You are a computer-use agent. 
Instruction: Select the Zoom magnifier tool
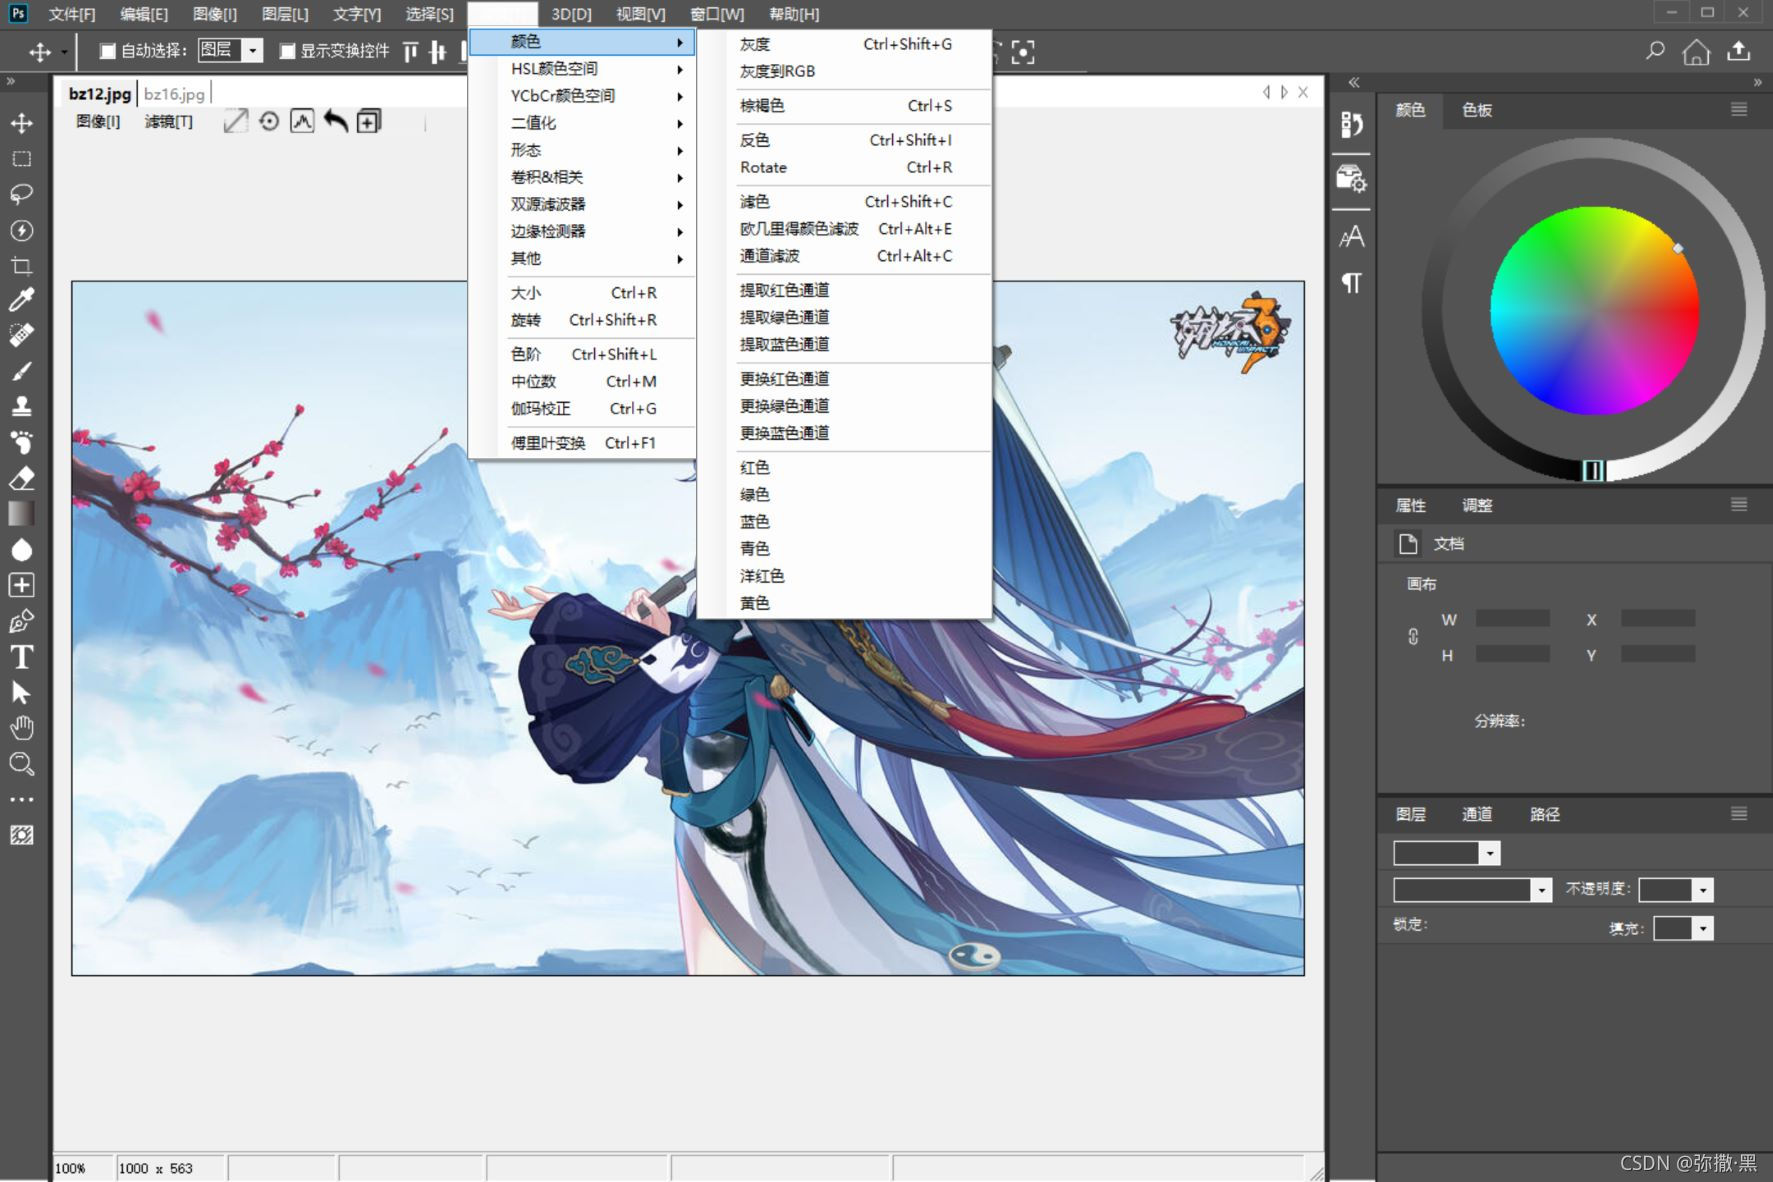(21, 765)
